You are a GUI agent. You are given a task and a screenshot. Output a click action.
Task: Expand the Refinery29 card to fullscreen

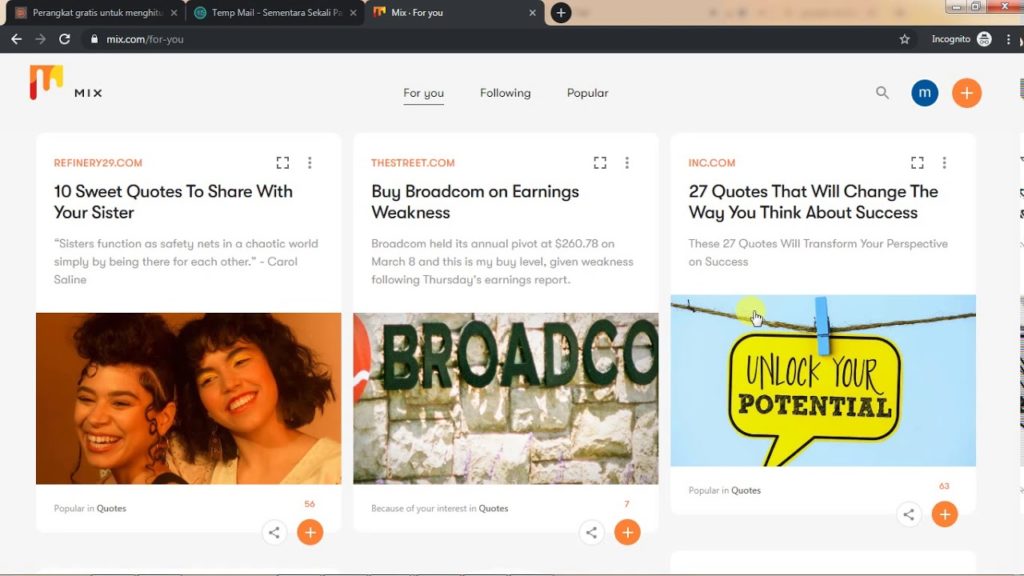click(283, 163)
